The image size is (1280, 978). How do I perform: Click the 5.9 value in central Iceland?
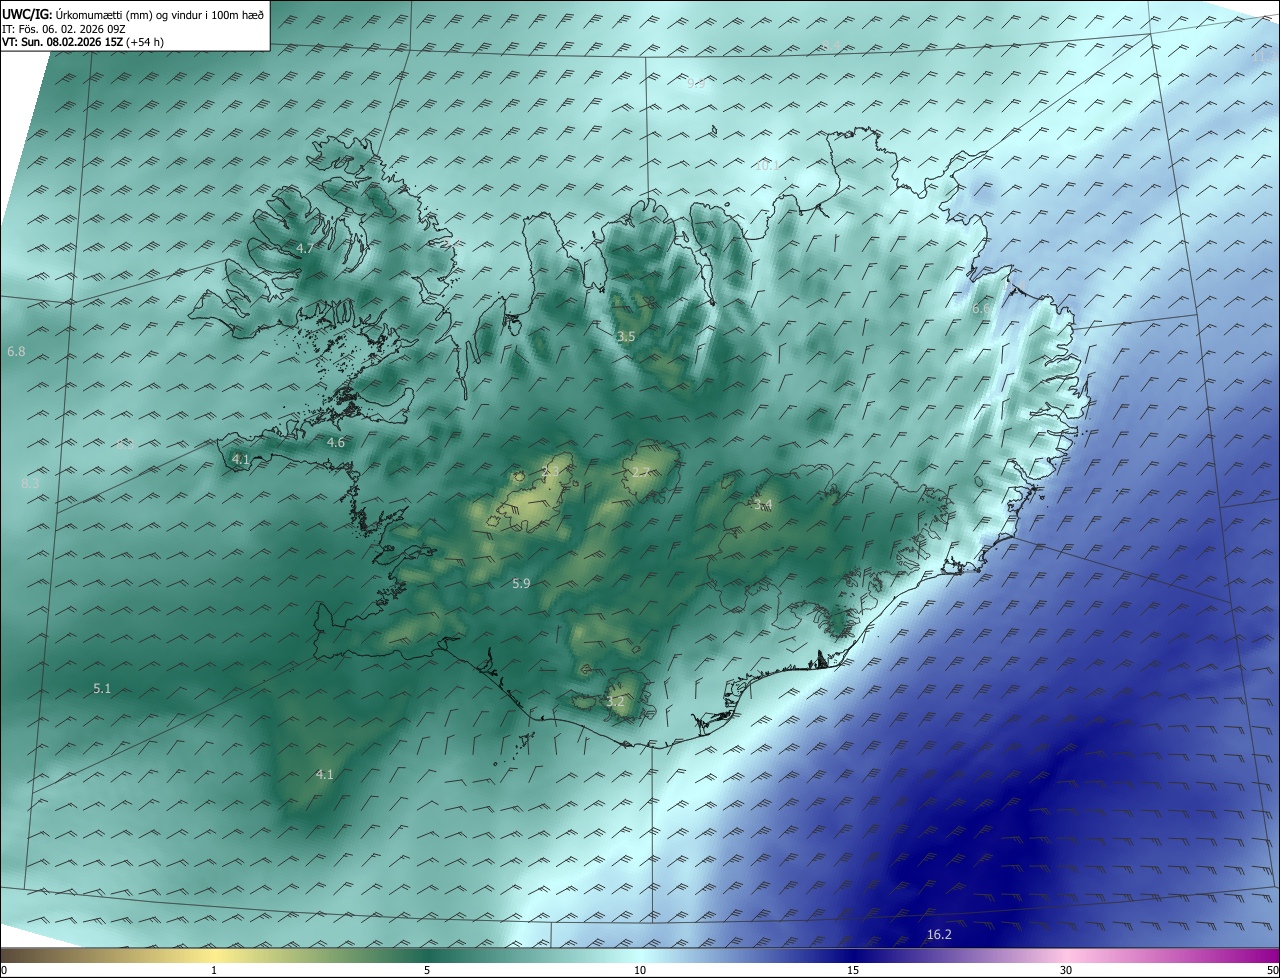[x=521, y=584]
